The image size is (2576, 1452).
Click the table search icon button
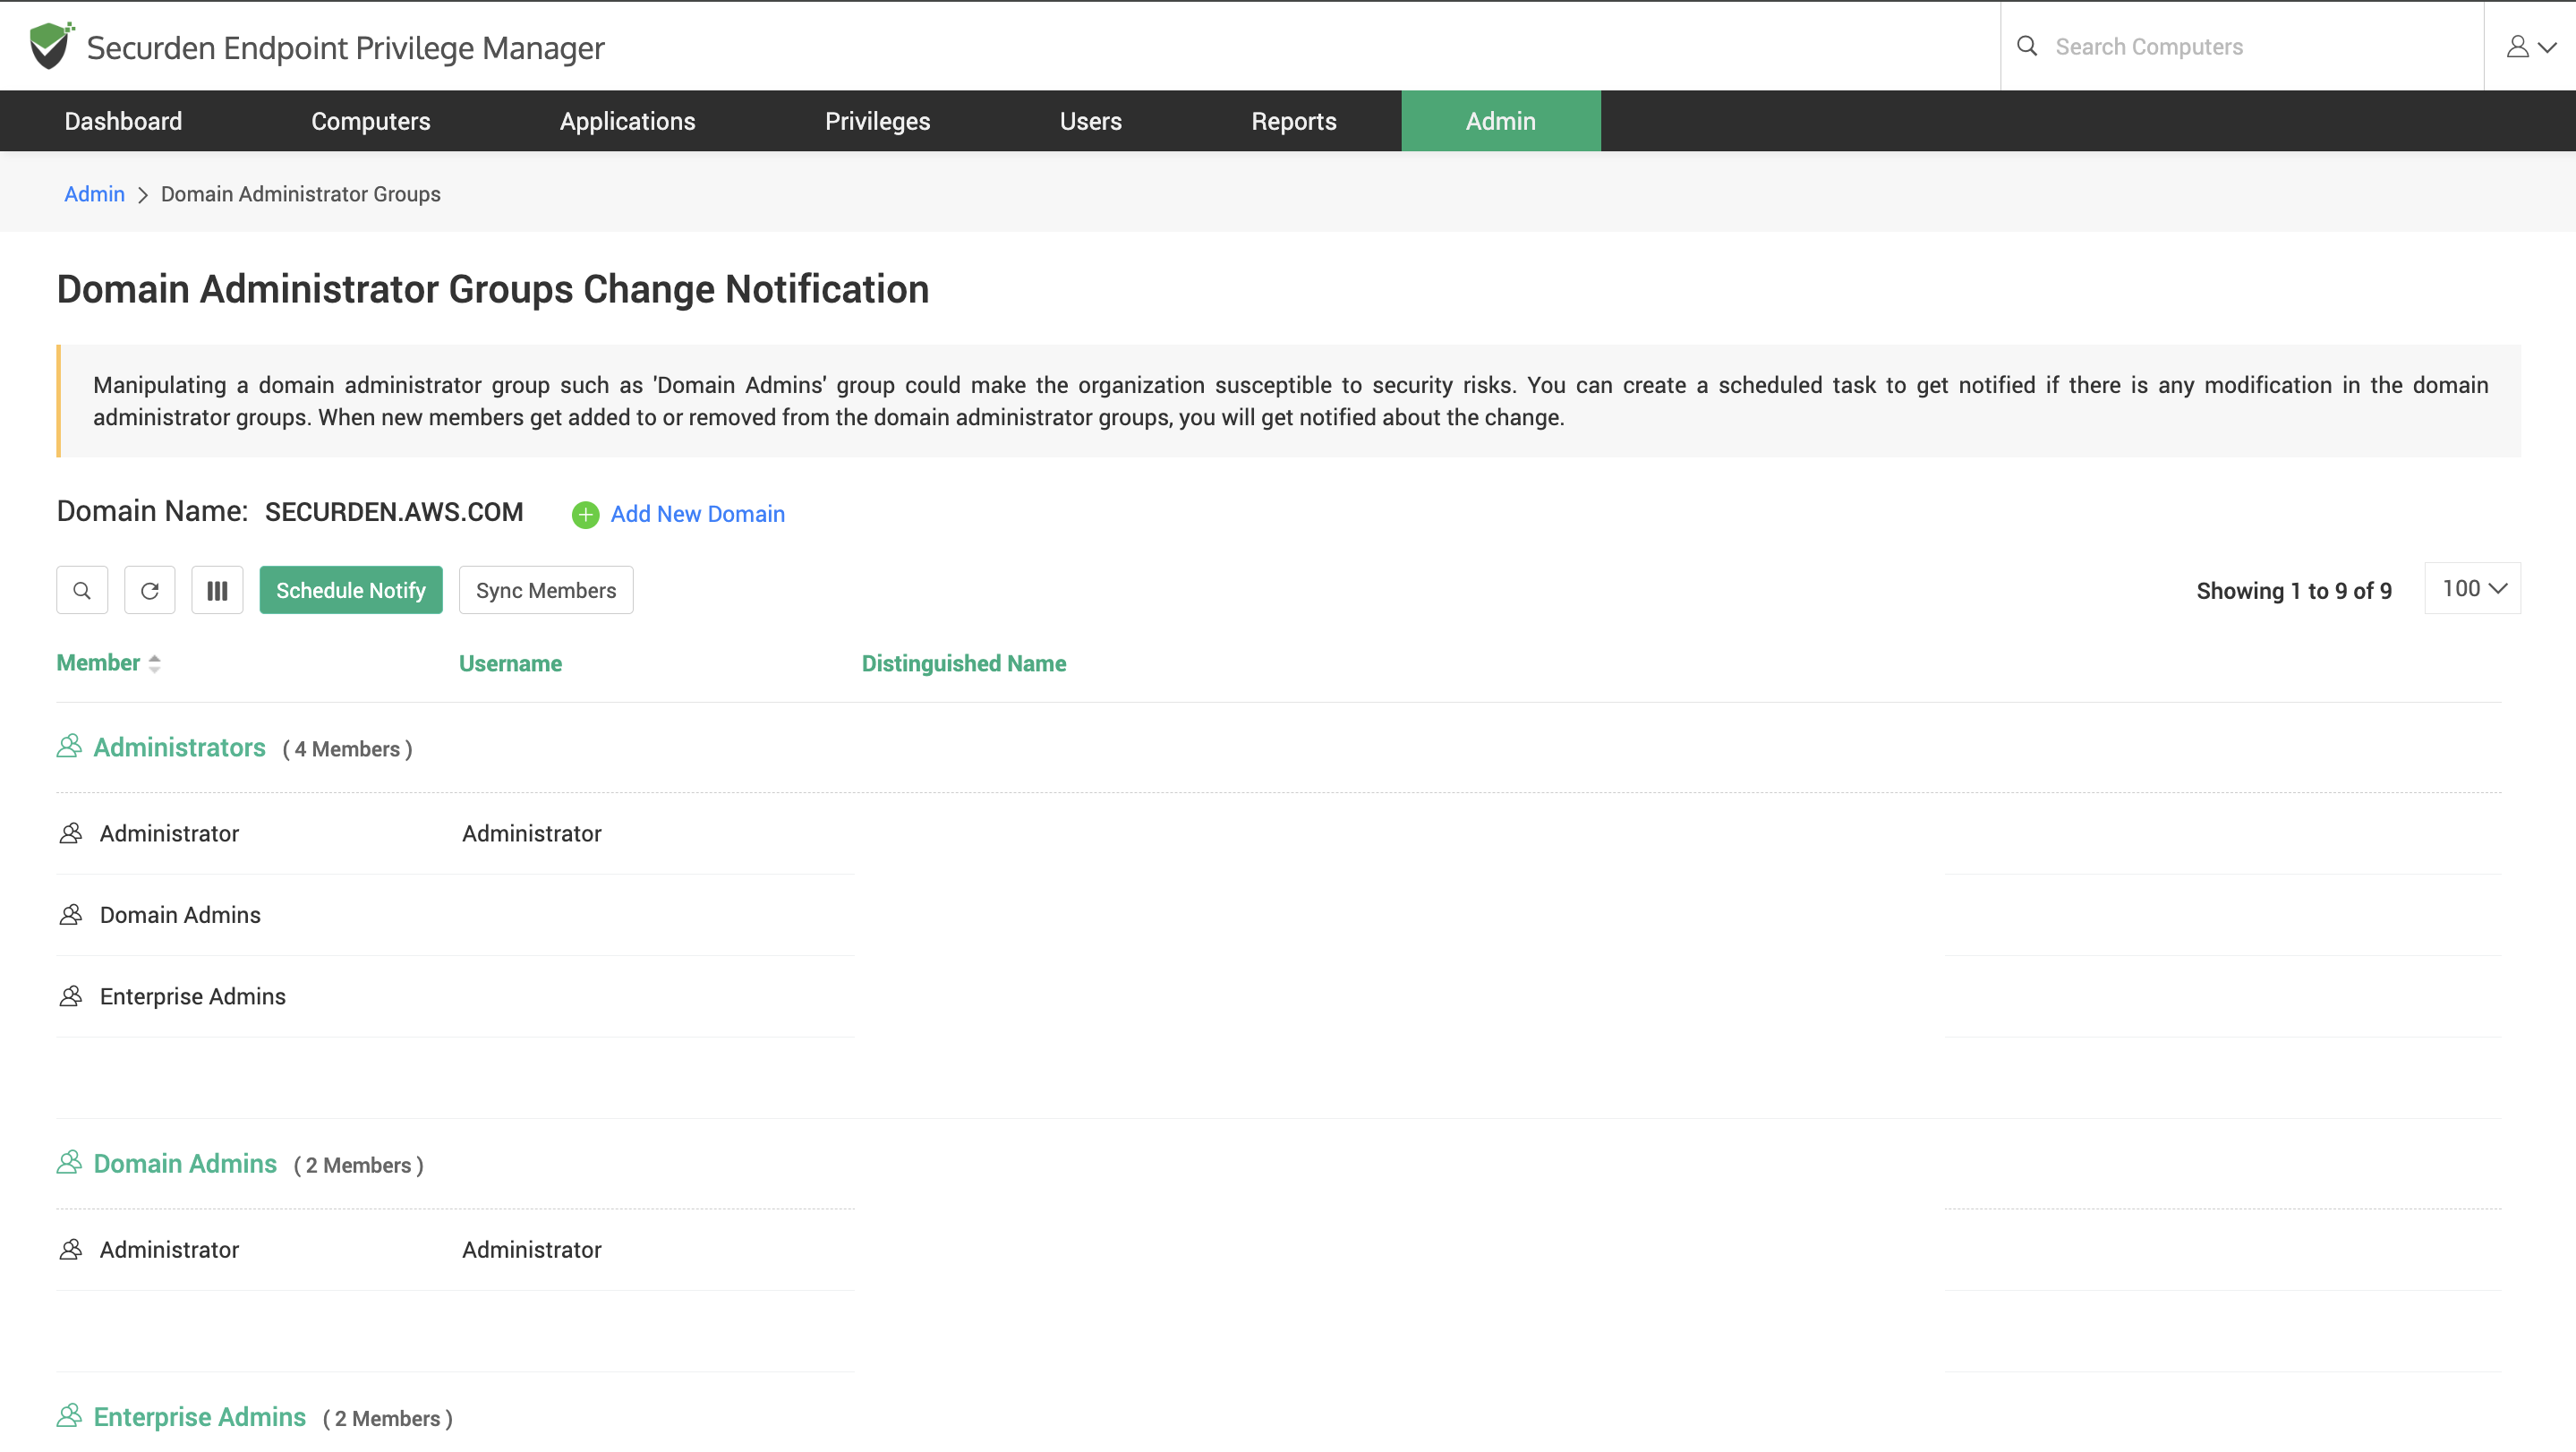[82, 590]
